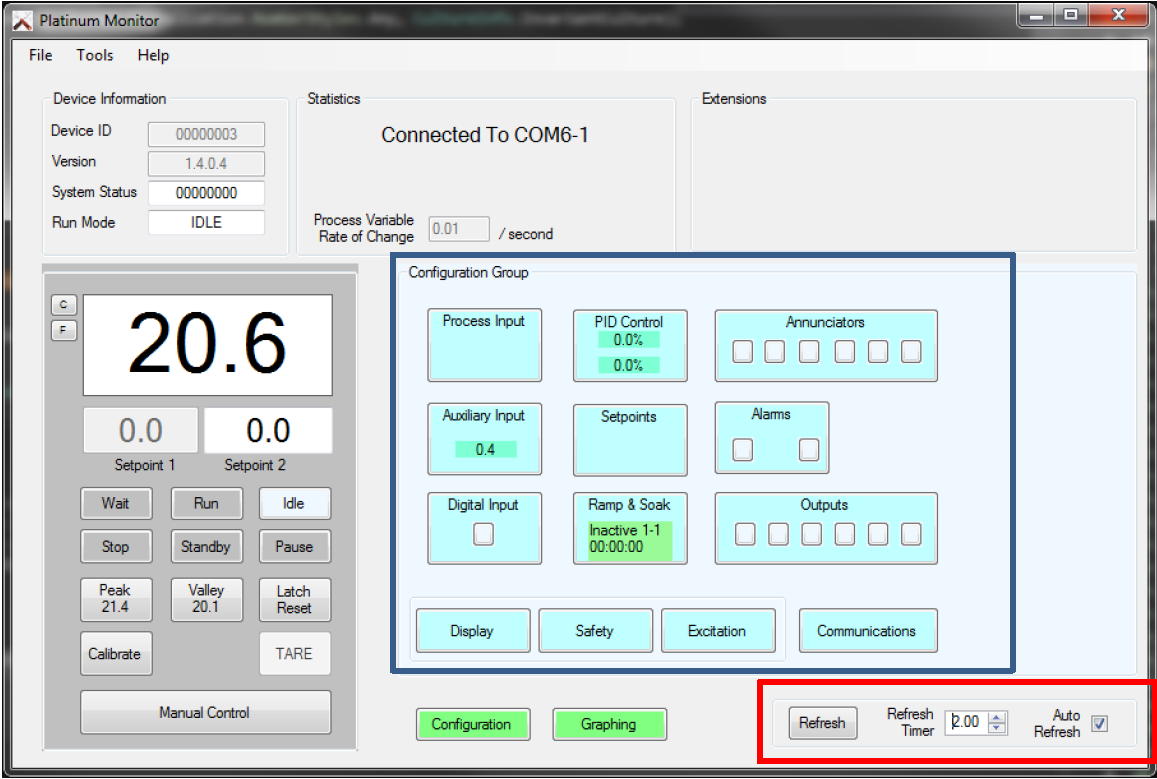Open the Setpoints configuration tile
The width and height of the screenshot is (1157, 779).
629,438
